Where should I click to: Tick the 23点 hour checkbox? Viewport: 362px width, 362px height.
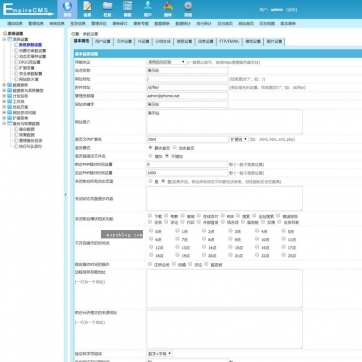[284, 255]
